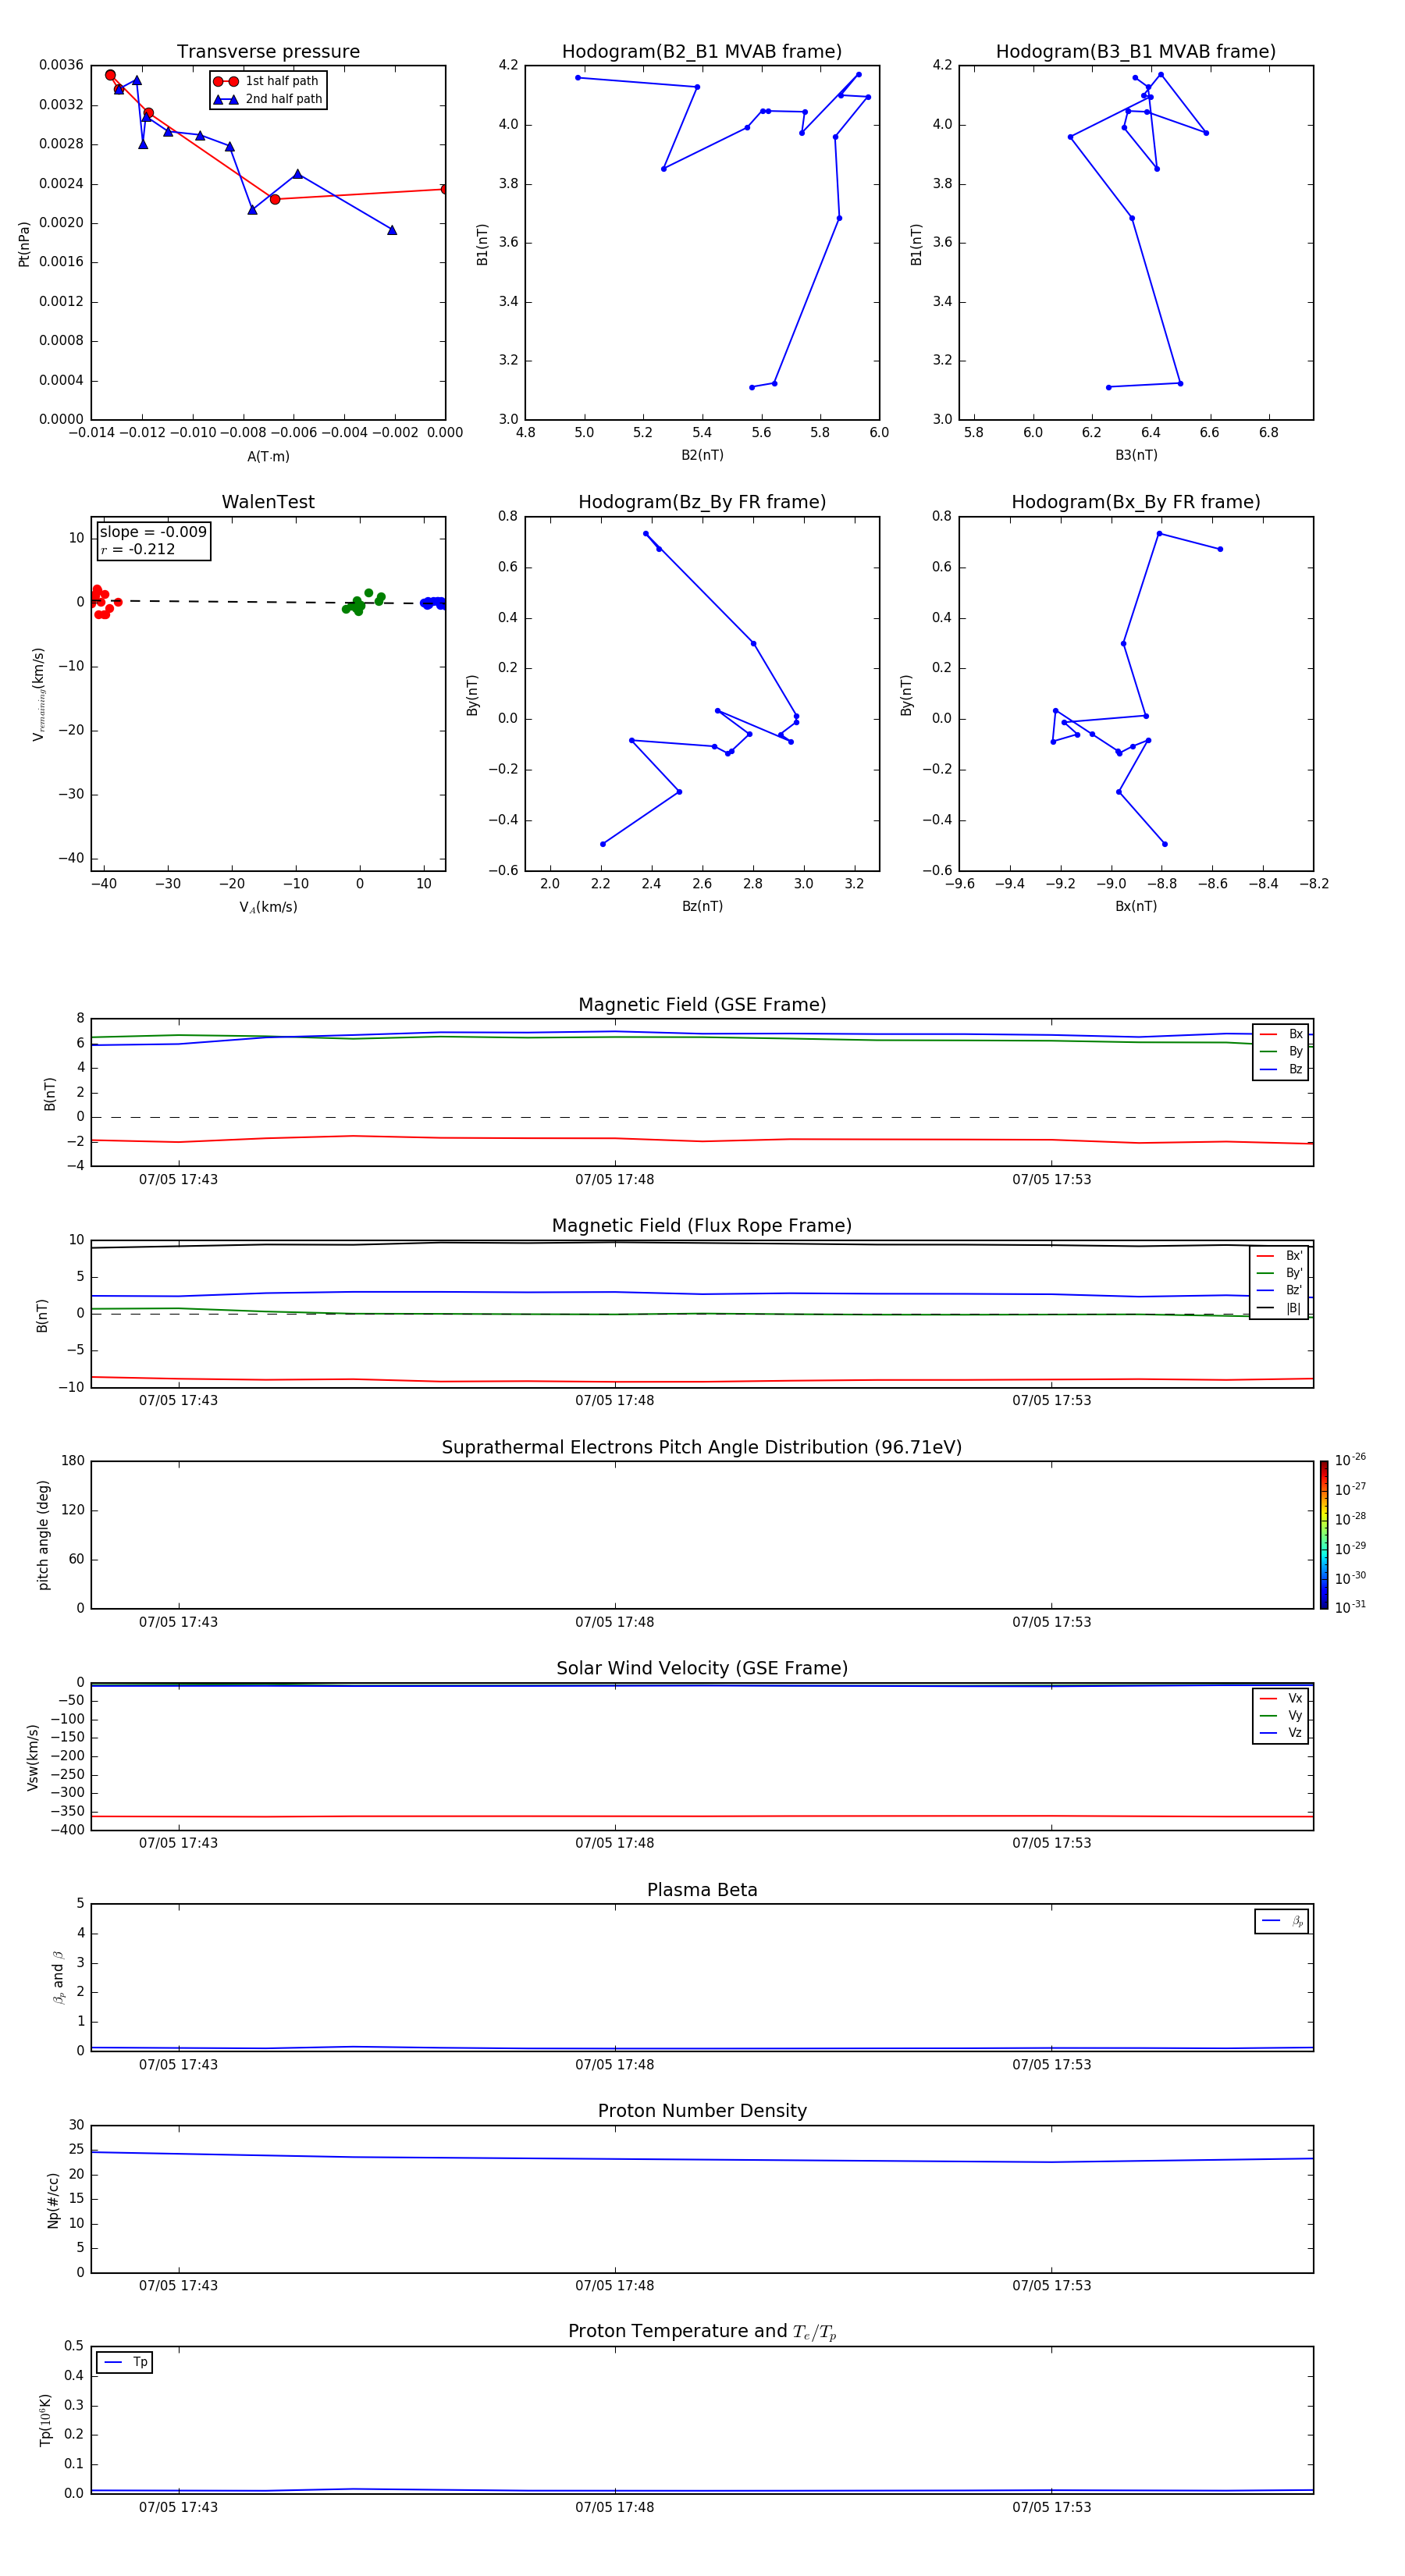Select 'Vx' in the solar wind legend
Screen dimensions: 1405x2576
pyautogui.click(x=1281, y=1698)
